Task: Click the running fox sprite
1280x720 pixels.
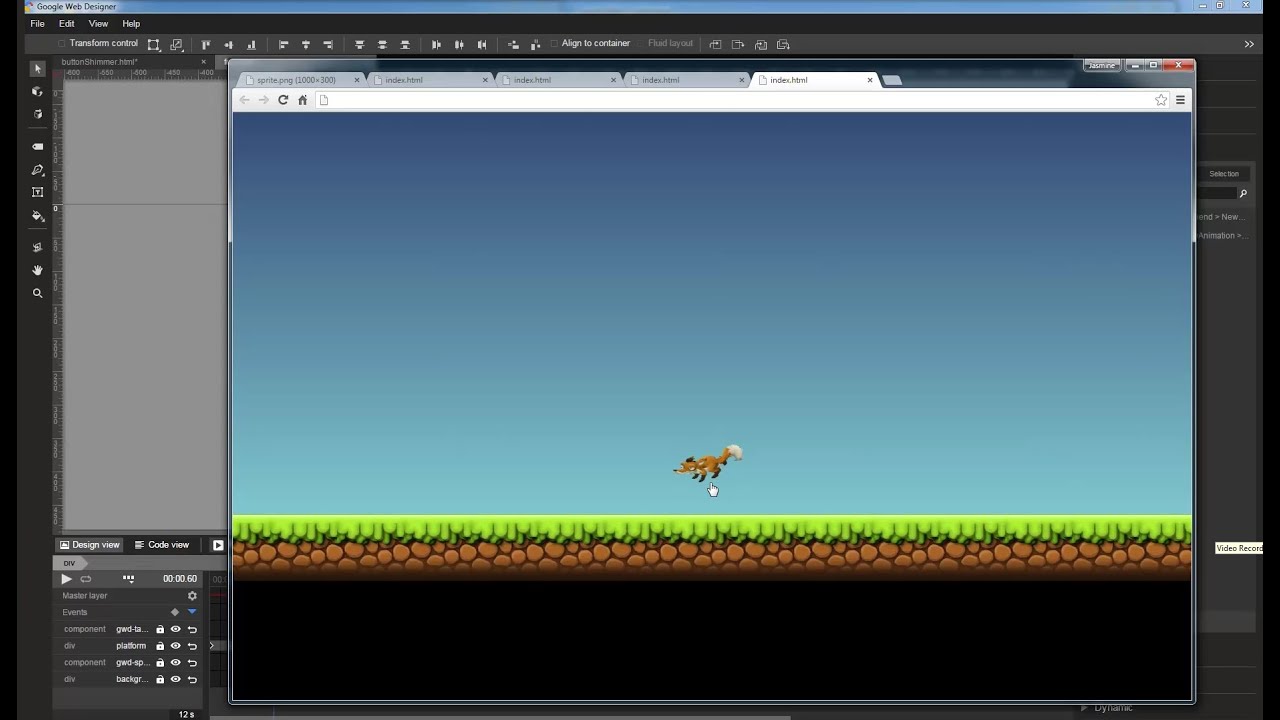Action: point(708,463)
